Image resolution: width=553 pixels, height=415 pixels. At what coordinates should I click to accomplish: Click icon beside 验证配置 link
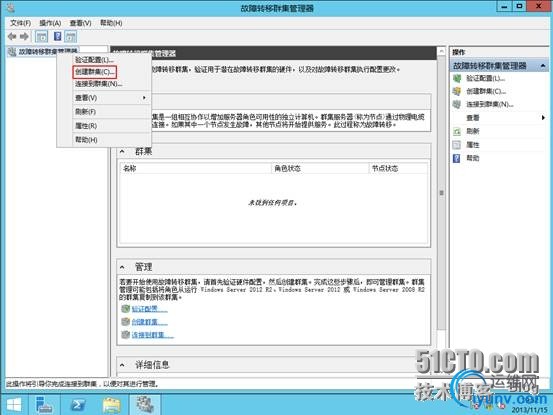coord(126,309)
